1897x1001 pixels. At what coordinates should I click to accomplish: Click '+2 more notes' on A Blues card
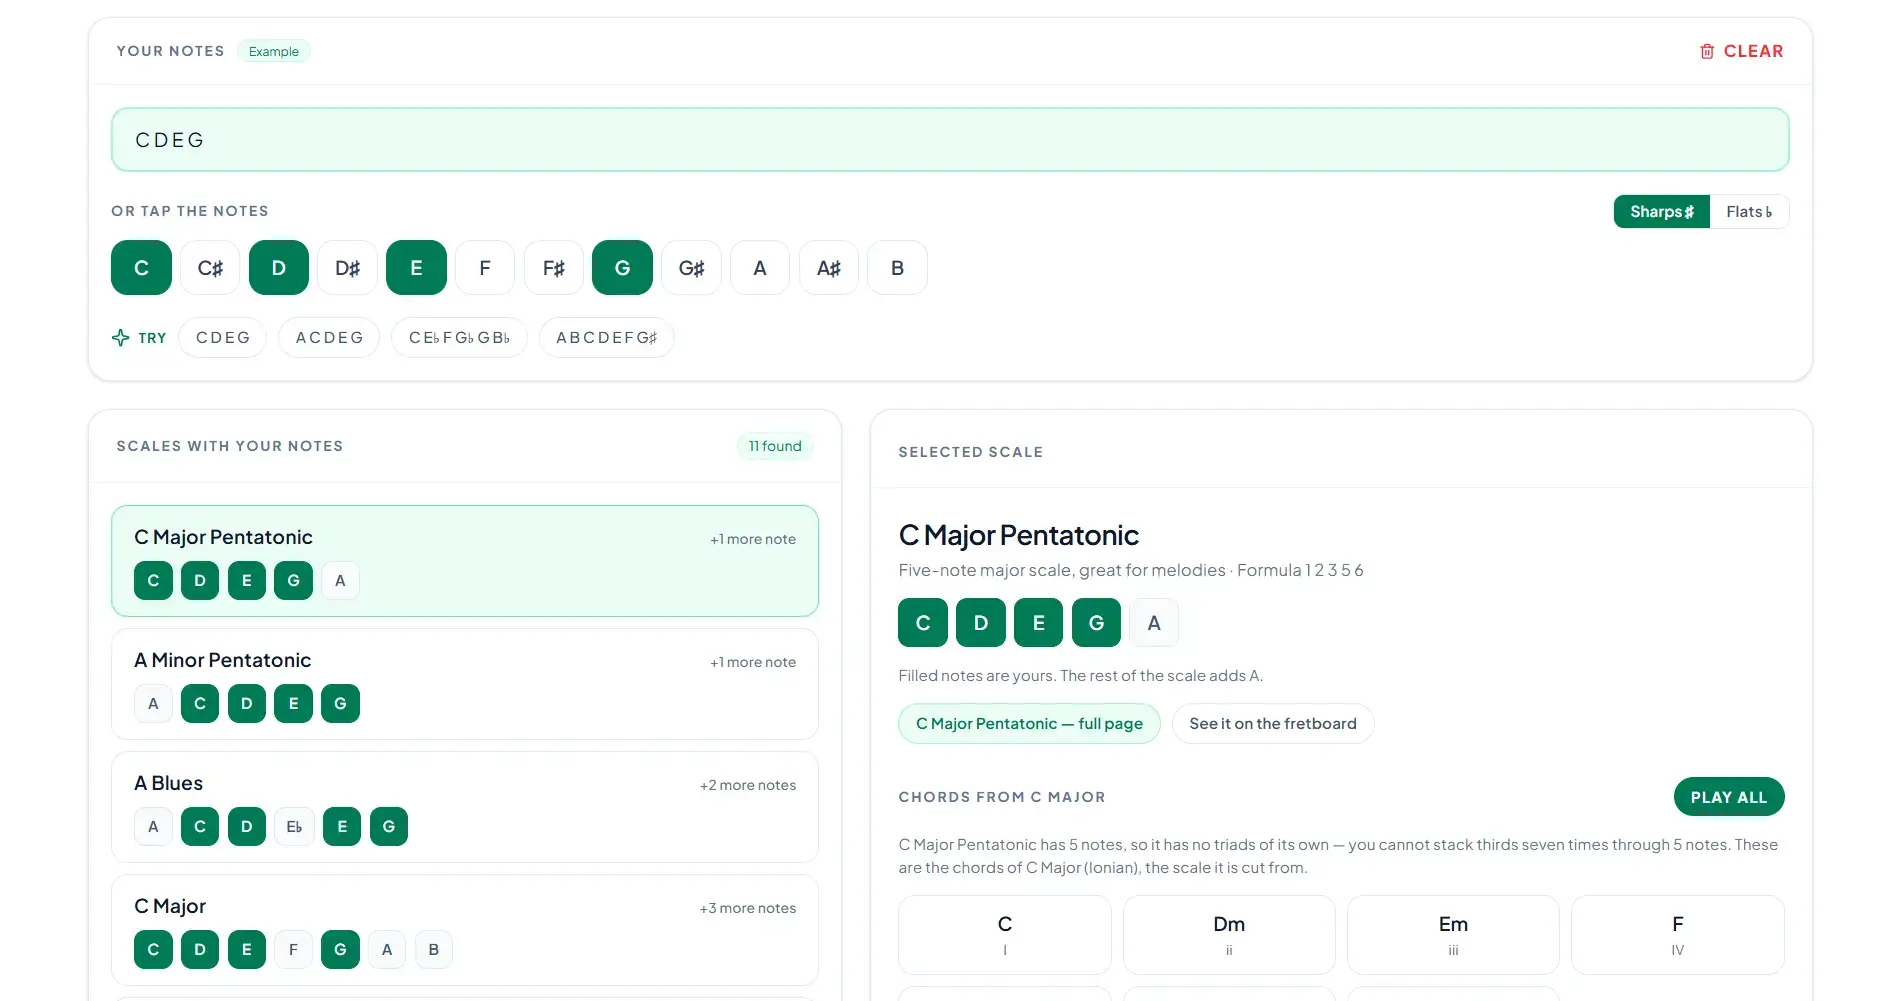tap(748, 785)
